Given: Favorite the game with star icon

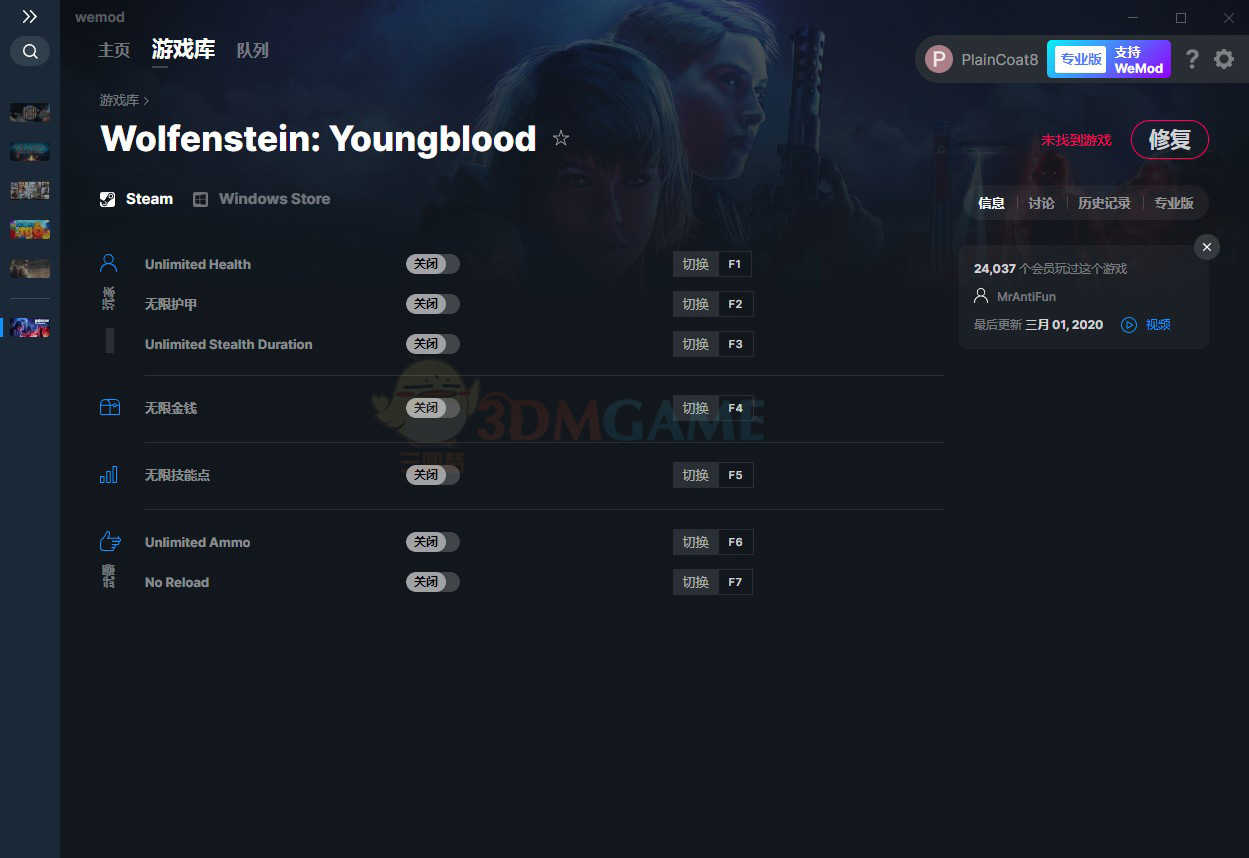Looking at the screenshot, I should pos(561,138).
